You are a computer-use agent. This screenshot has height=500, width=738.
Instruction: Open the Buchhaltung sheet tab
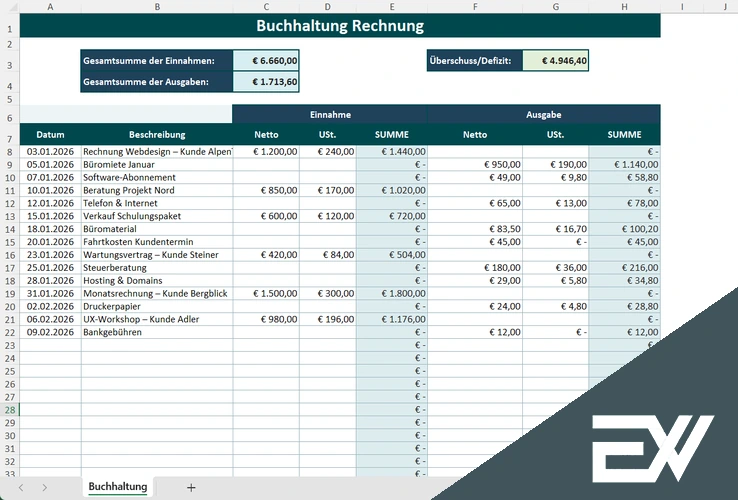click(118, 487)
